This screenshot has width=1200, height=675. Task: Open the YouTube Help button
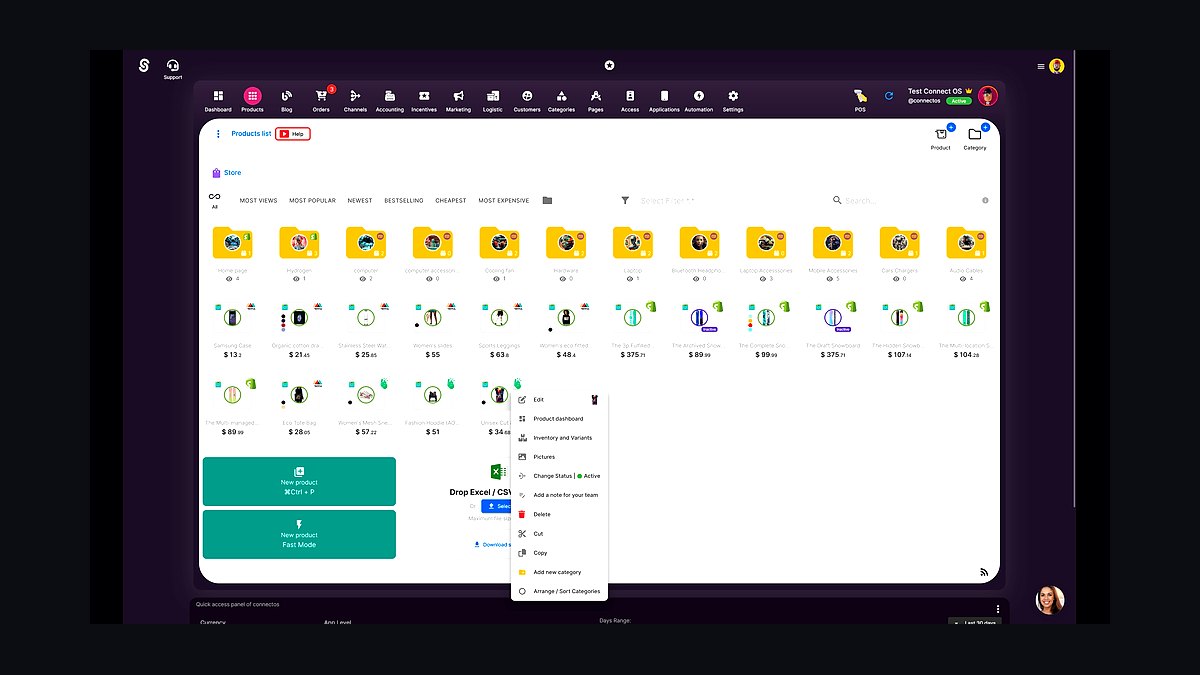coord(293,134)
